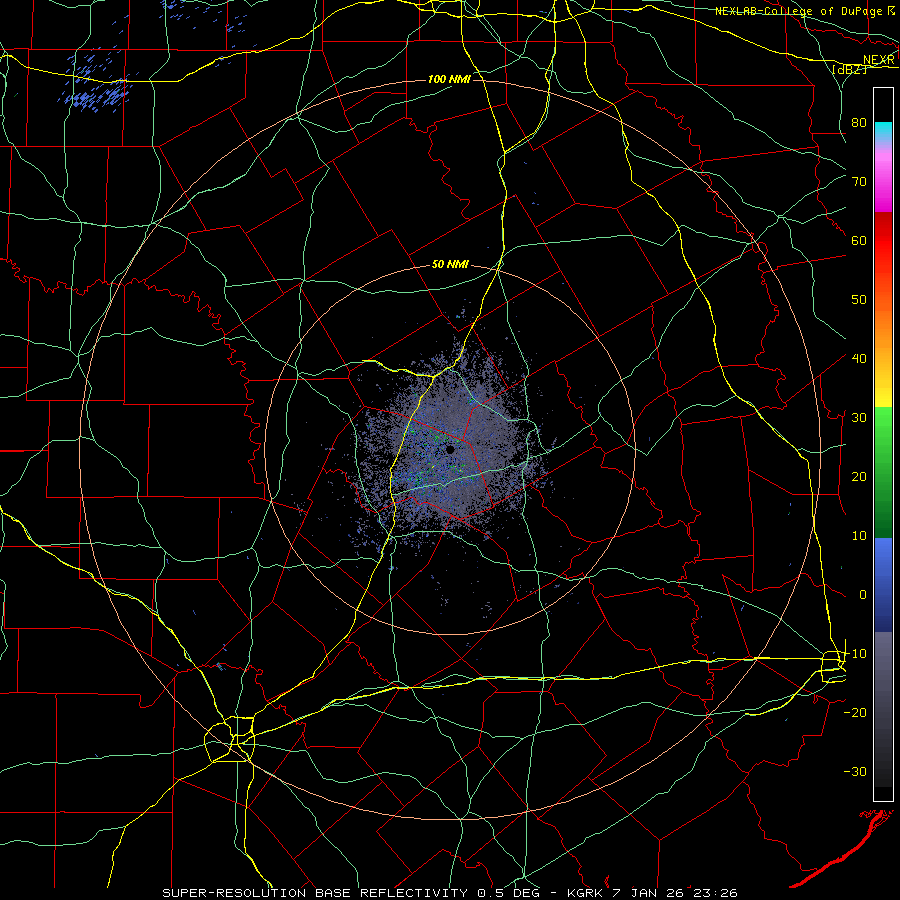Click the black radar site dot
The image size is (900, 900).
tap(451, 450)
